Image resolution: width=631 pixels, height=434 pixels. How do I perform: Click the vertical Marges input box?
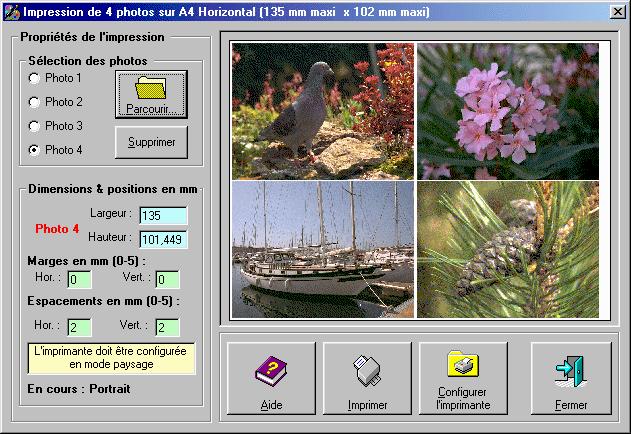(x=166, y=279)
